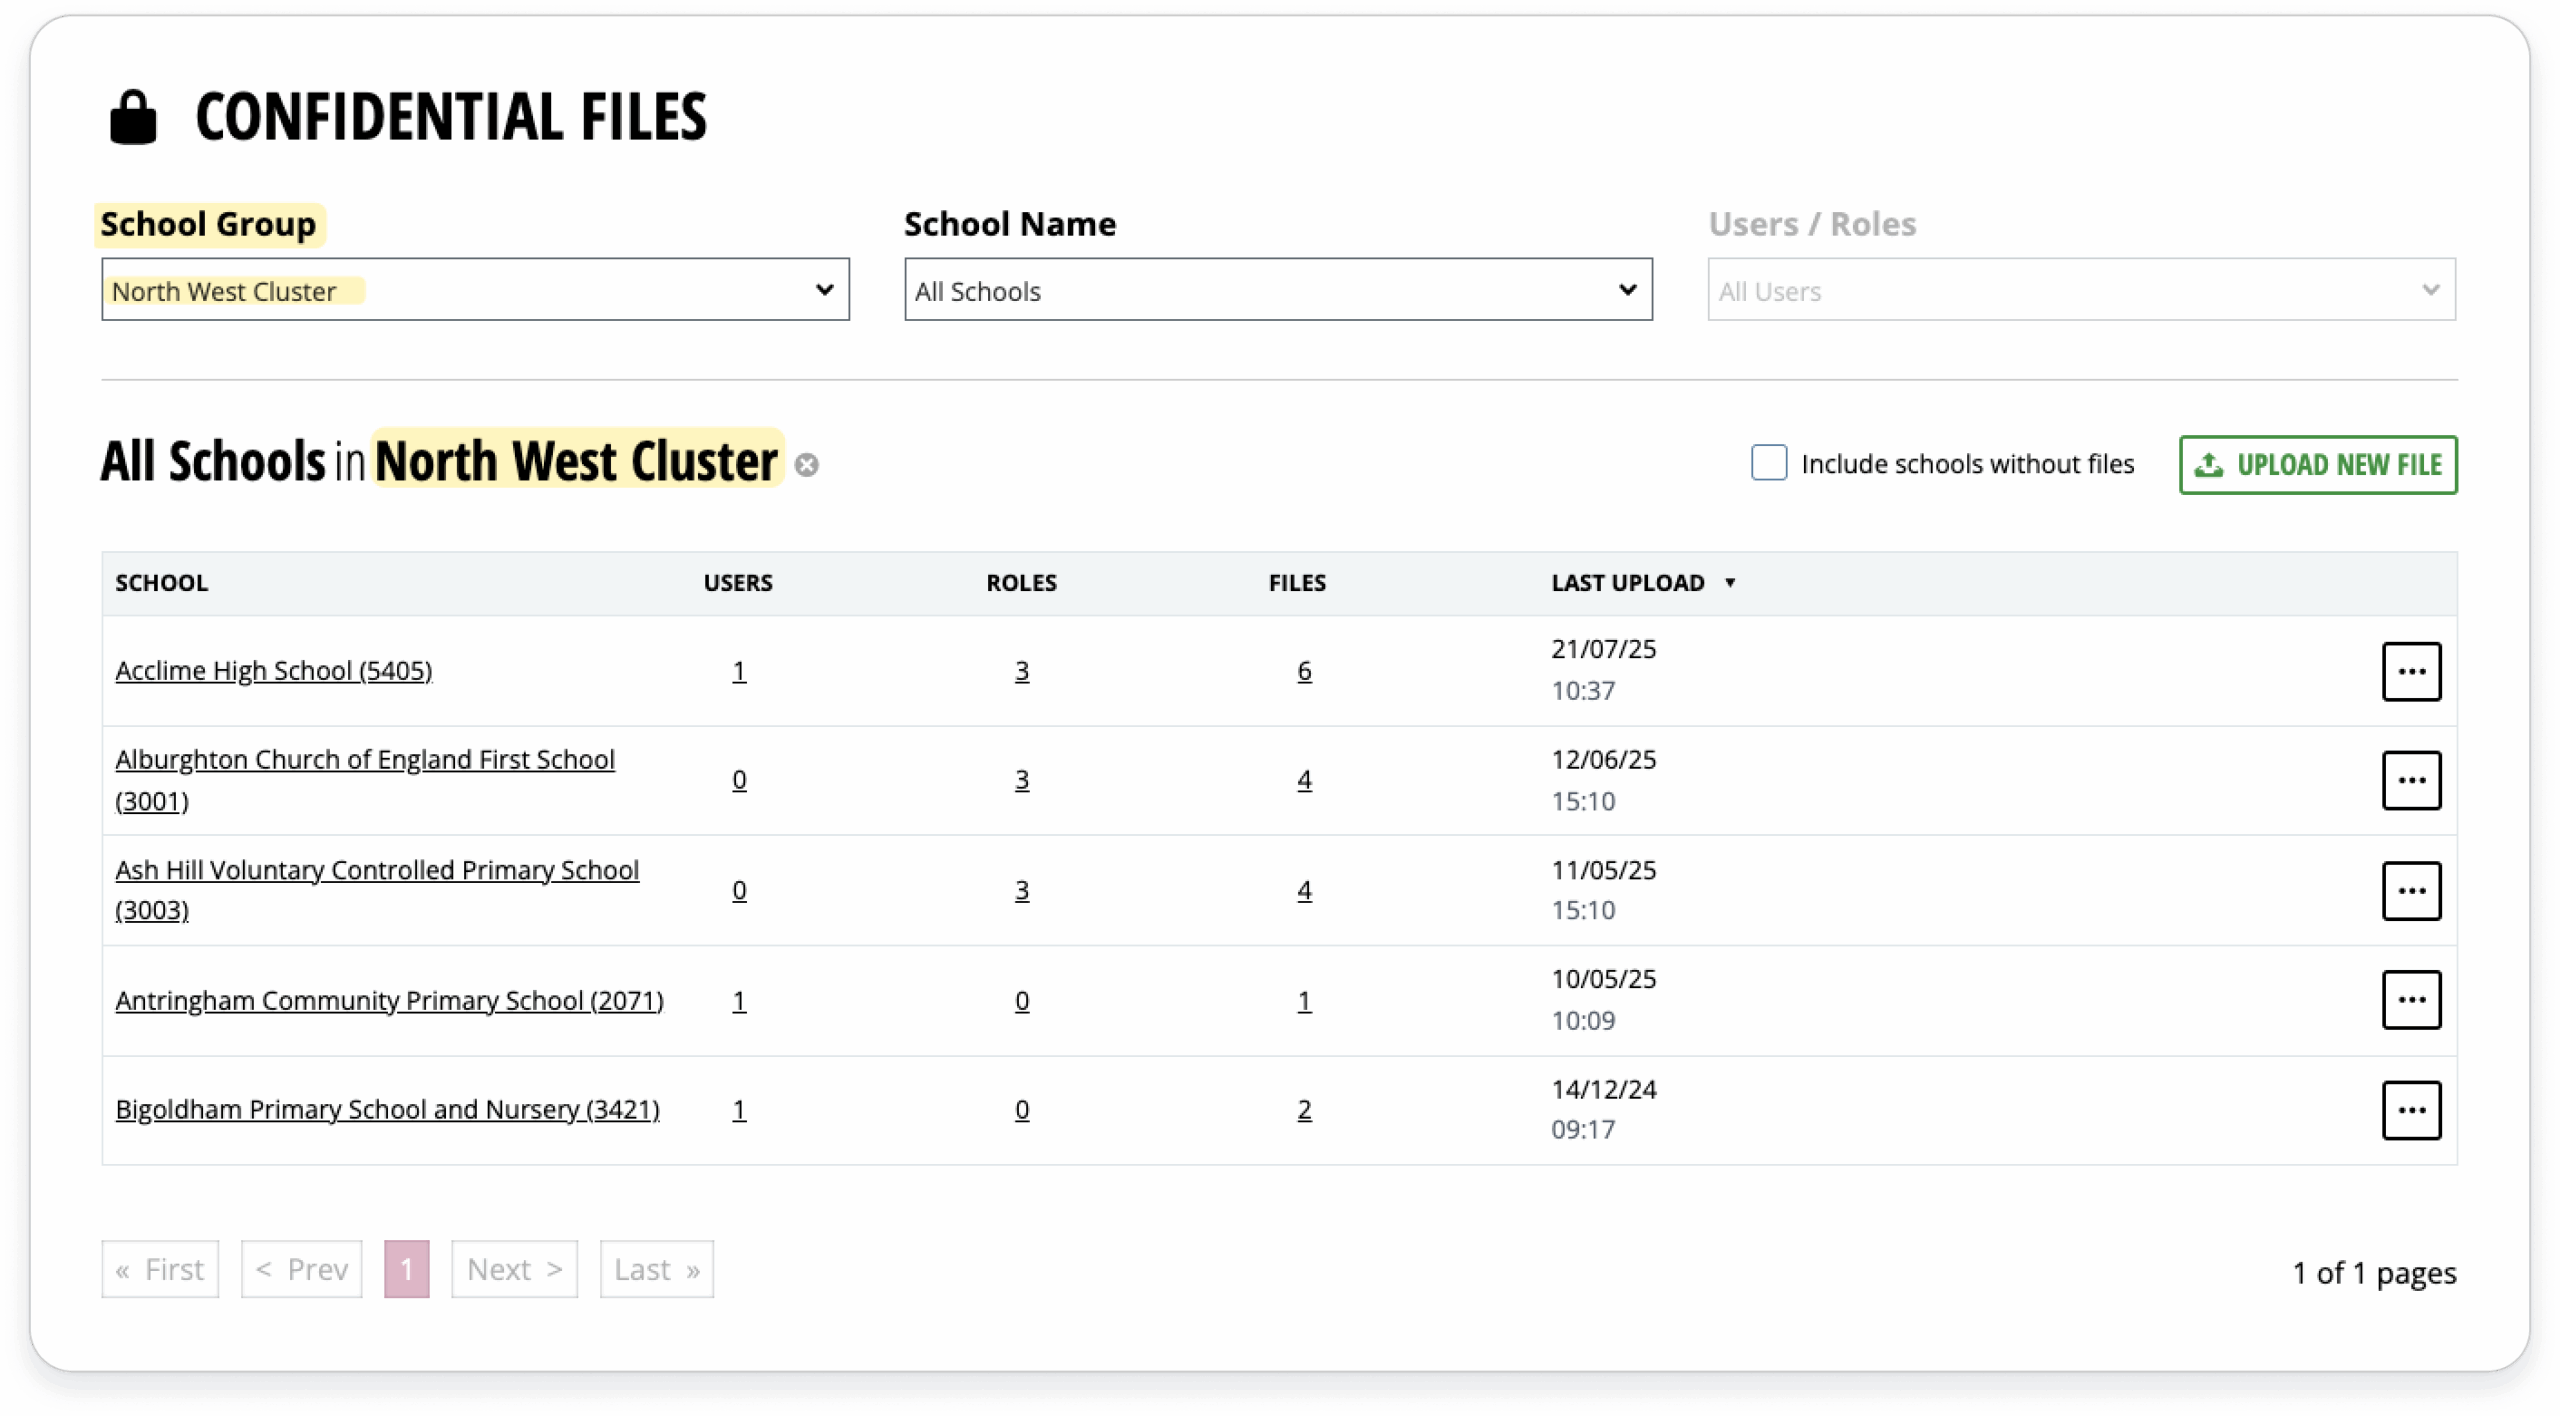Click the Upload New File button

pyautogui.click(x=2317, y=465)
